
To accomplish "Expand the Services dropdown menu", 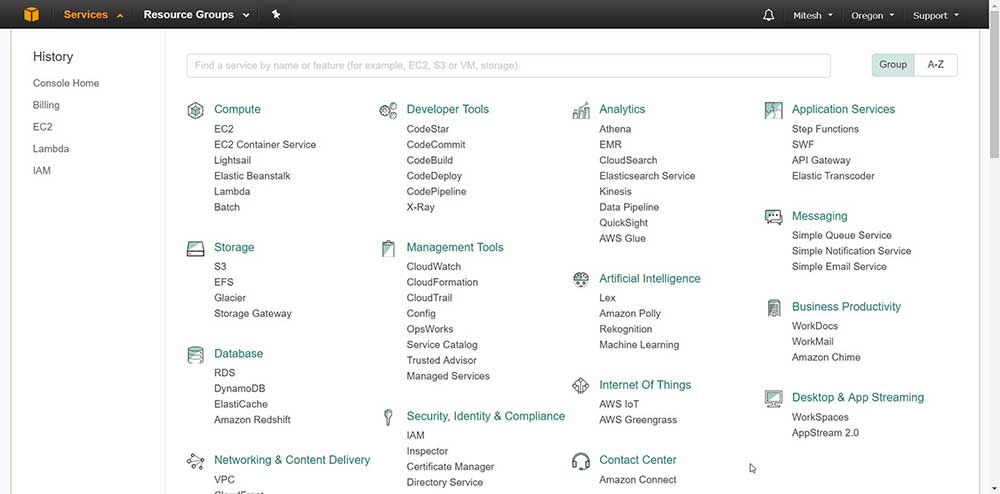I will click(93, 15).
